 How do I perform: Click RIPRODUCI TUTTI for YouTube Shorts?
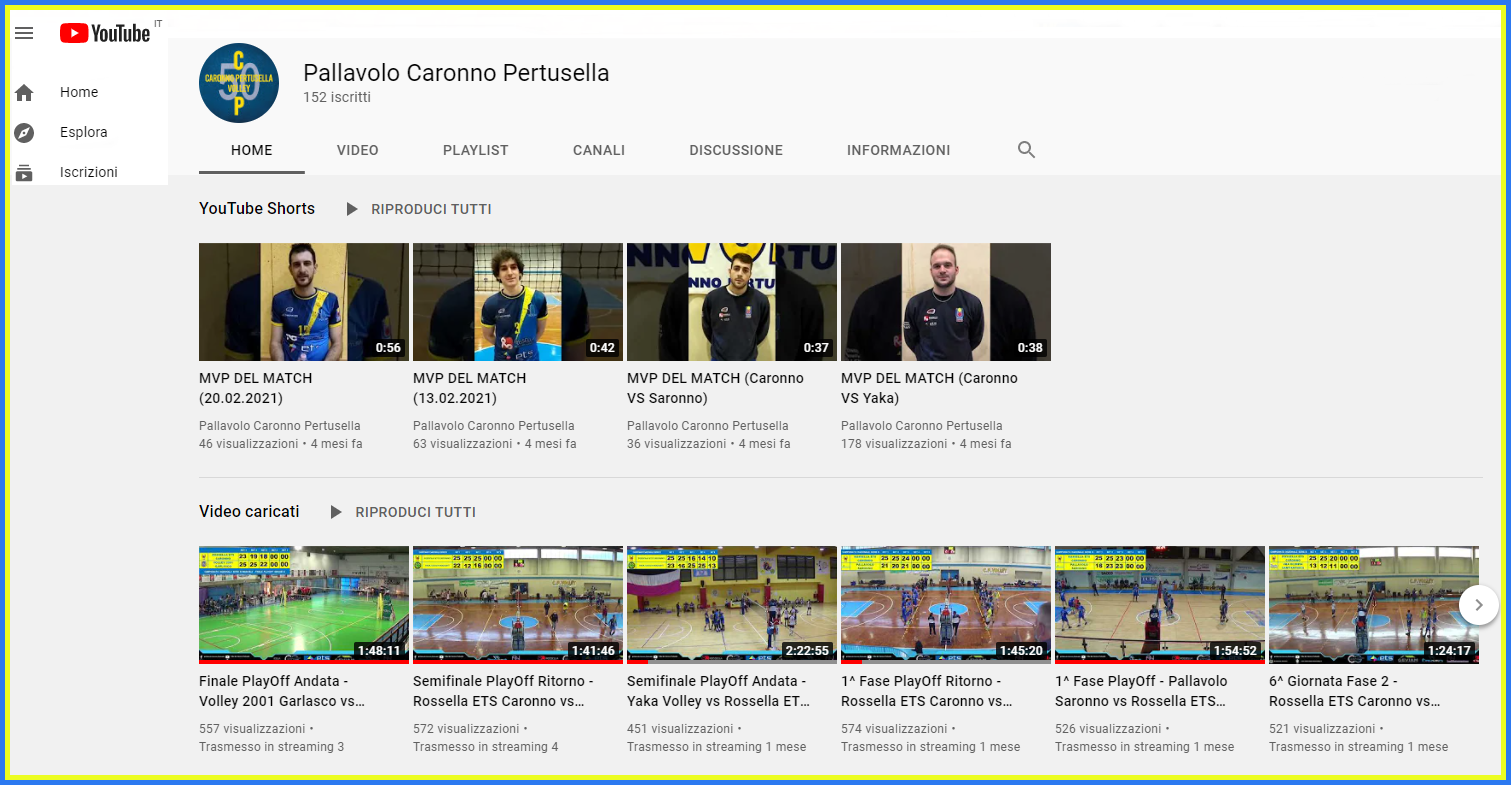coord(431,209)
